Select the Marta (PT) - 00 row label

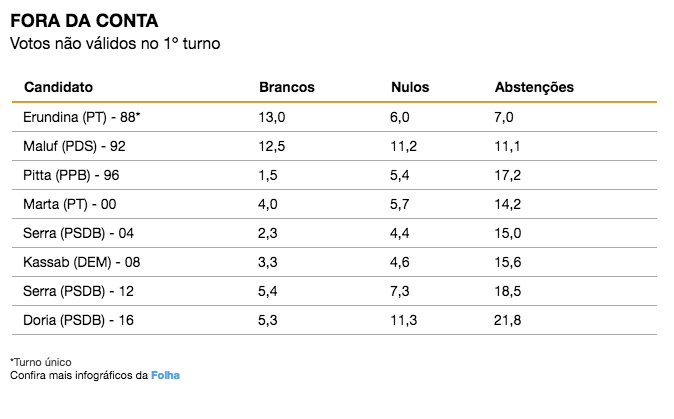tap(71, 204)
